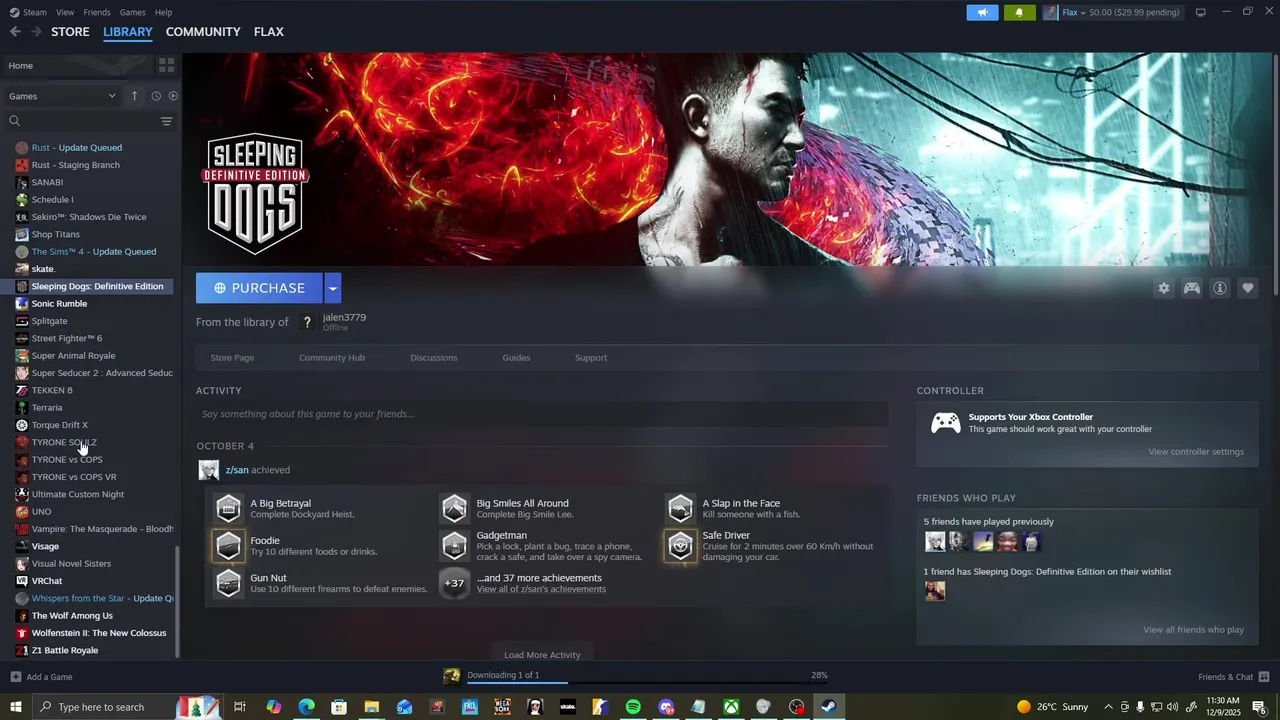Click the Add a Game plus icon
This screenshot has width=1280, height=720.
click(16, 677)
